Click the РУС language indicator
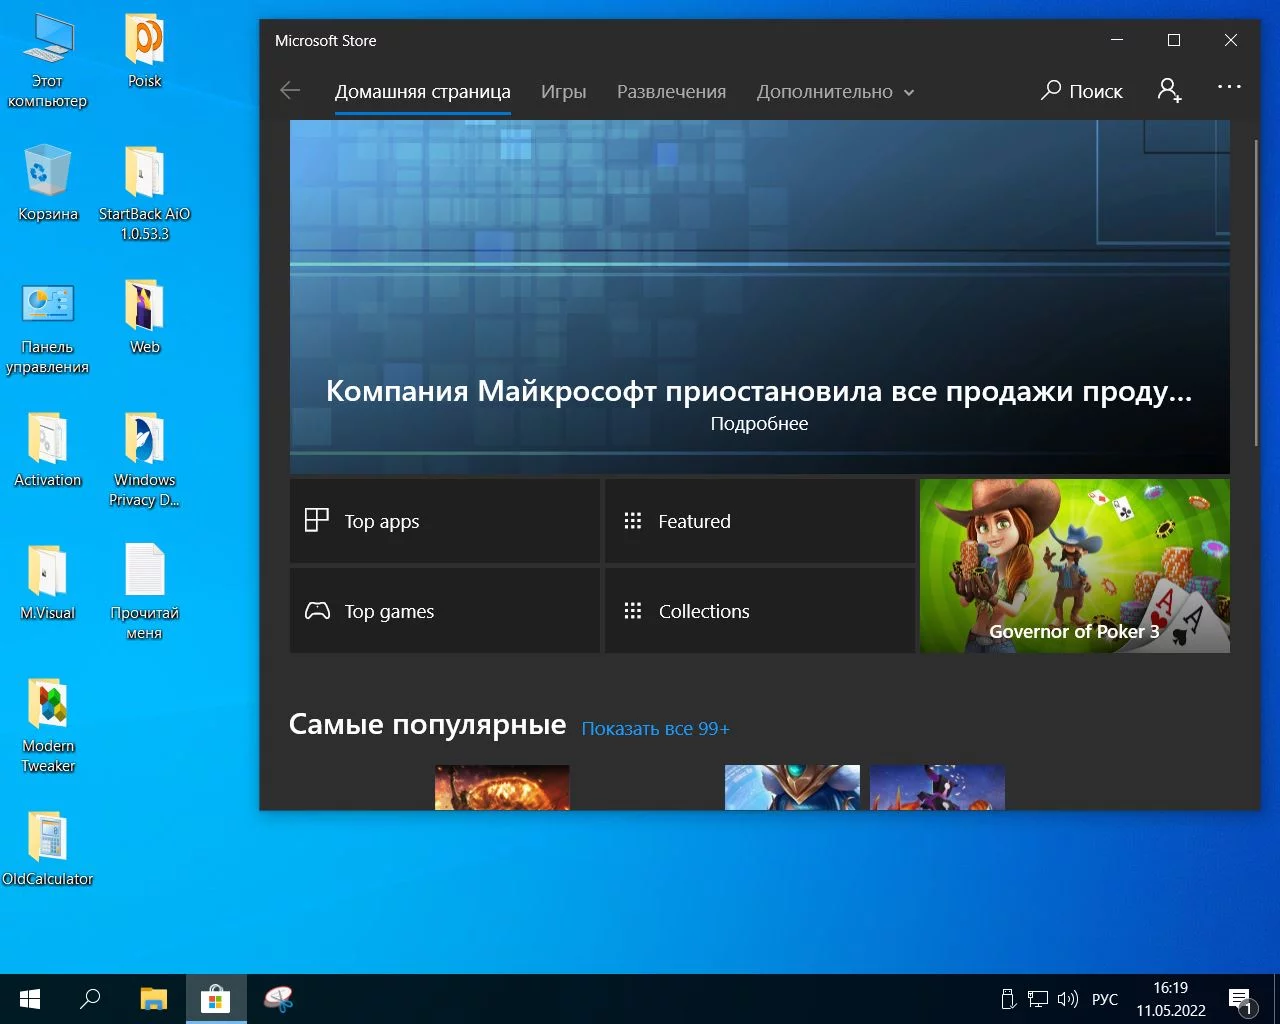The height and width of the screenshot is (1024, 1280). pyautogui.click(x=1105, y=999)
